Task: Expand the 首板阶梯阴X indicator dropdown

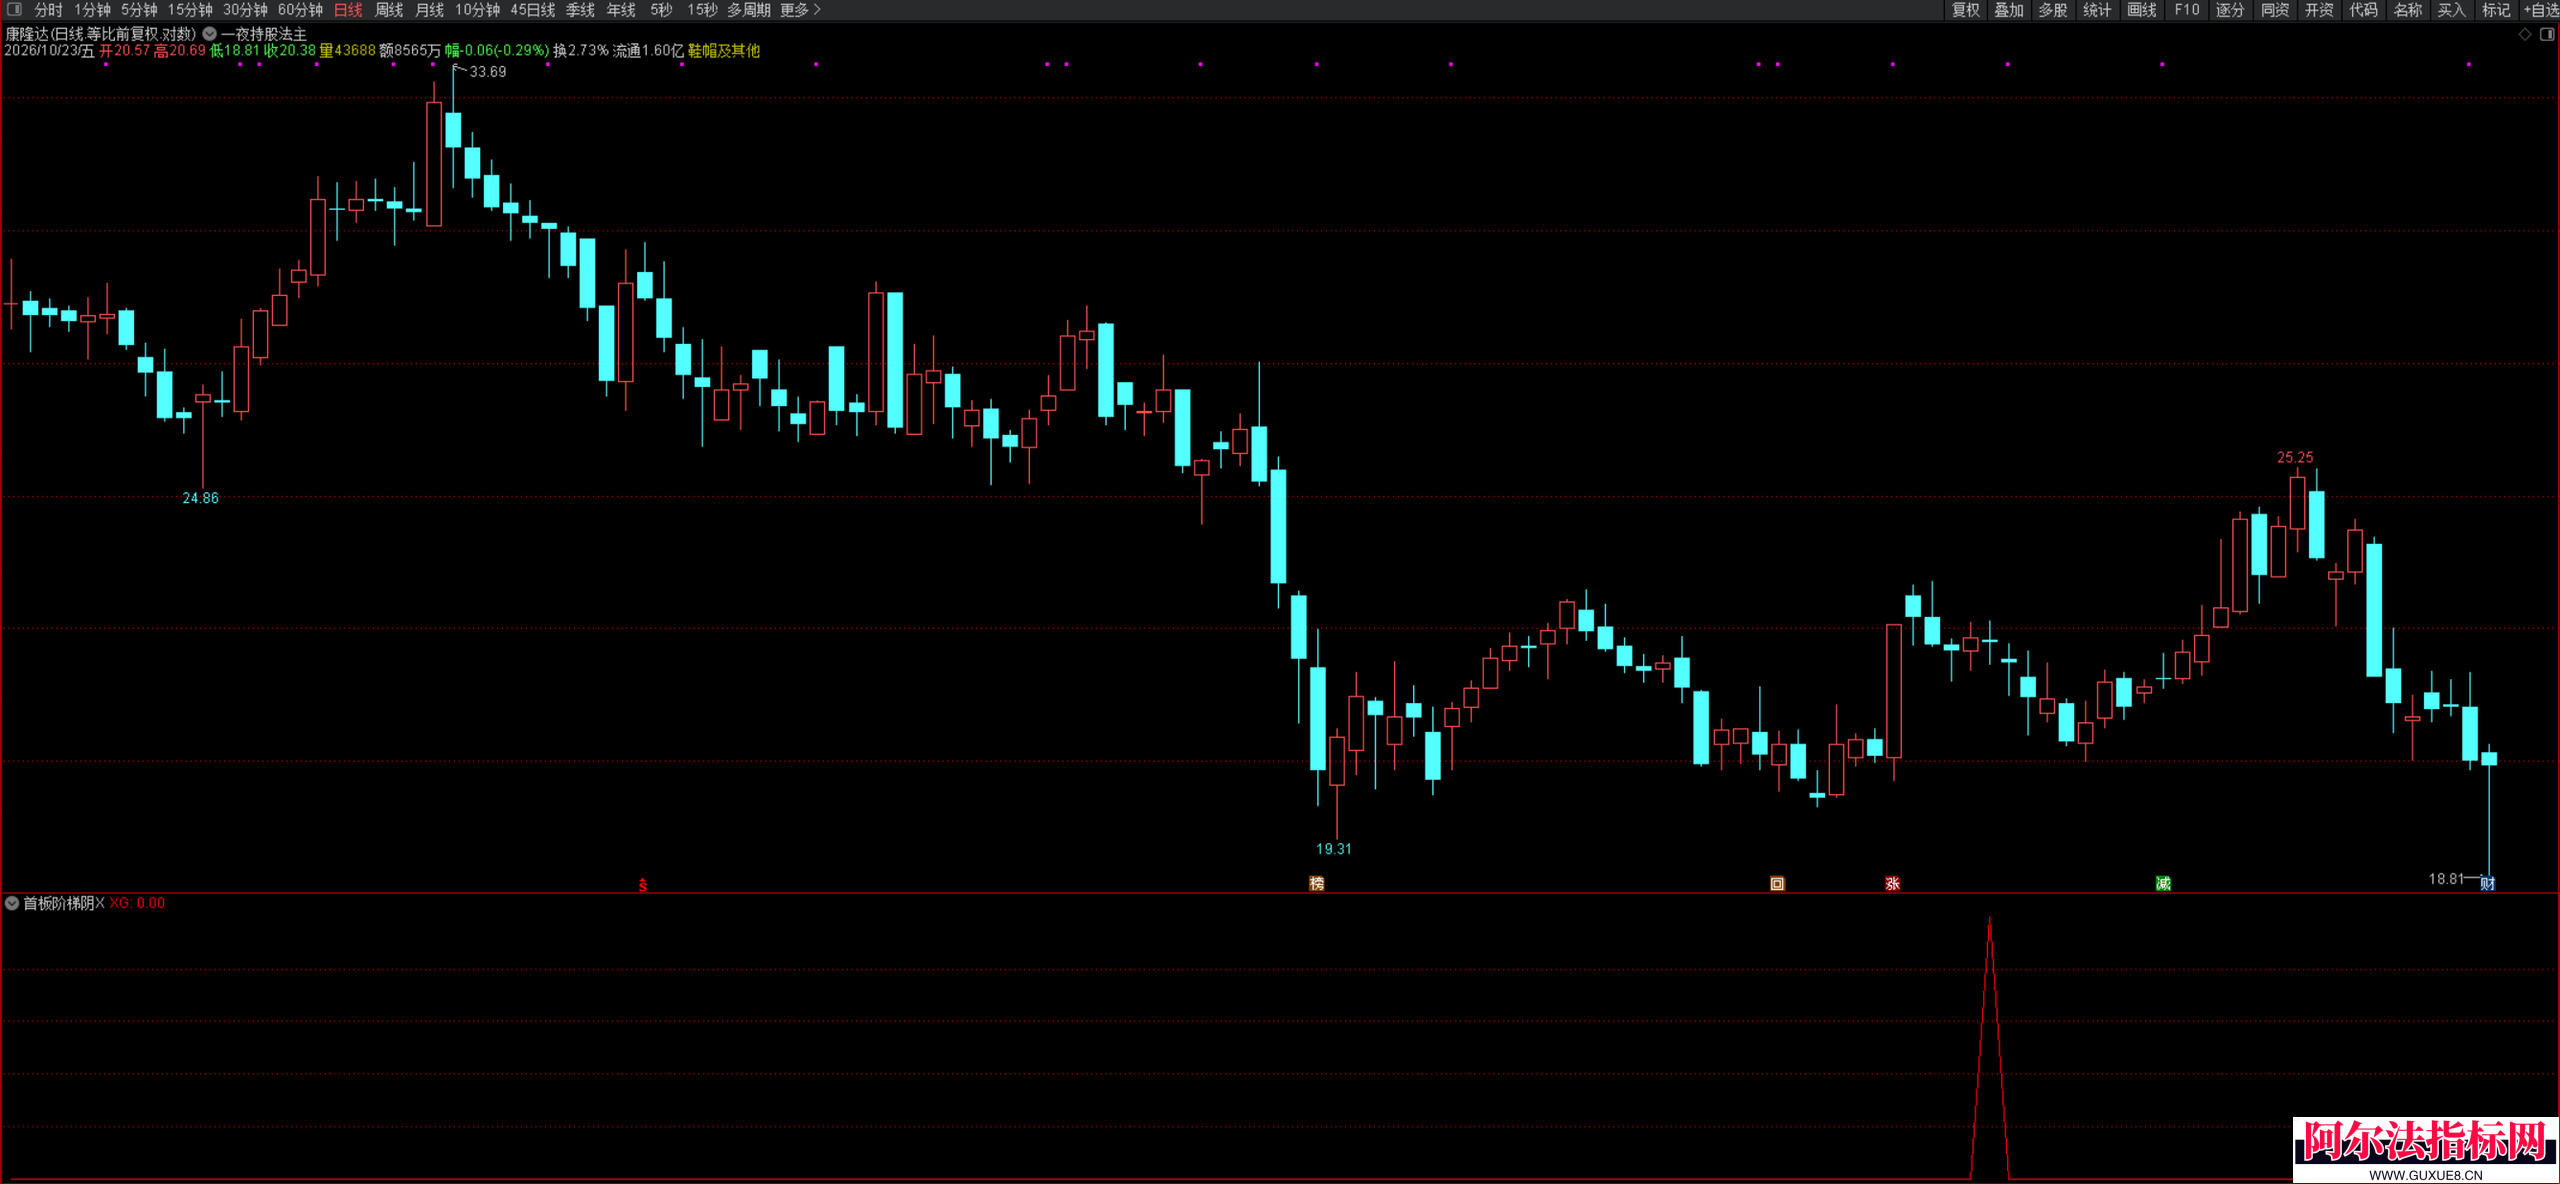Action: coord(12,903)
